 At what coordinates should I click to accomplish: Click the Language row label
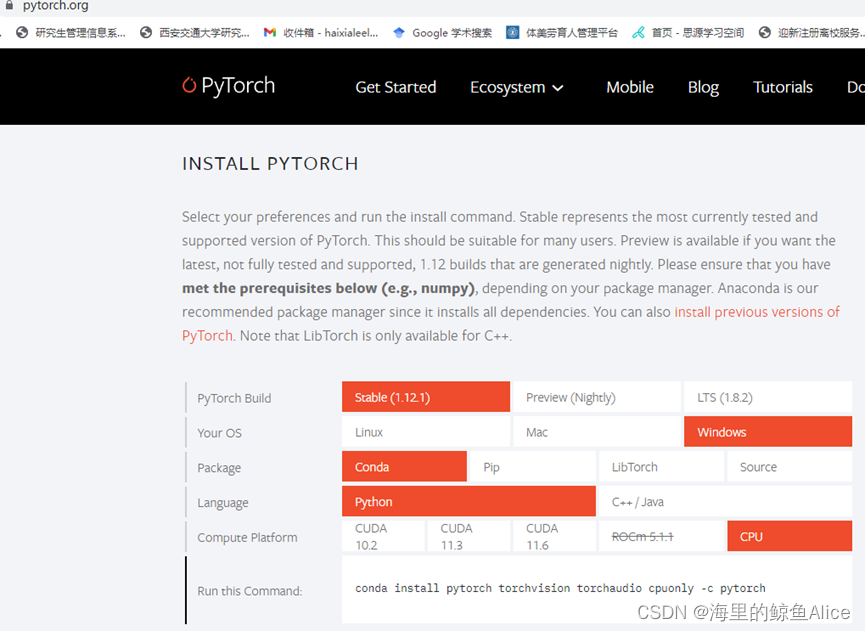[223, 502]
